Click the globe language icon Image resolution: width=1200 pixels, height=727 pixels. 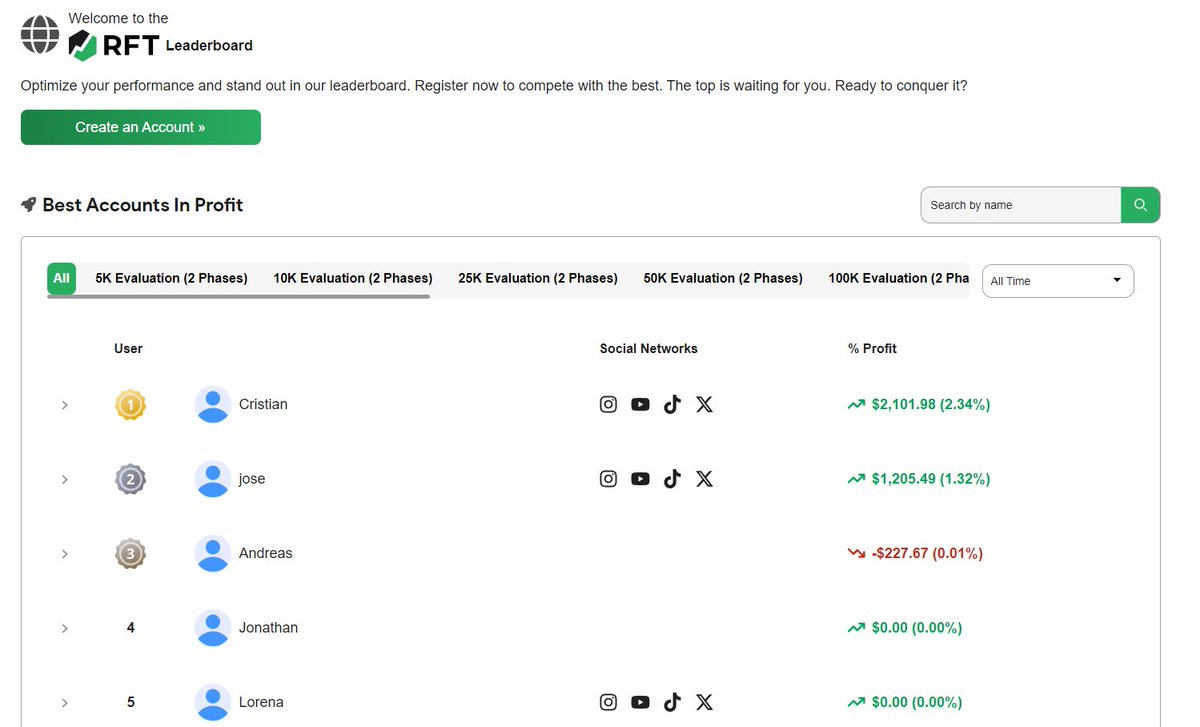40,35
